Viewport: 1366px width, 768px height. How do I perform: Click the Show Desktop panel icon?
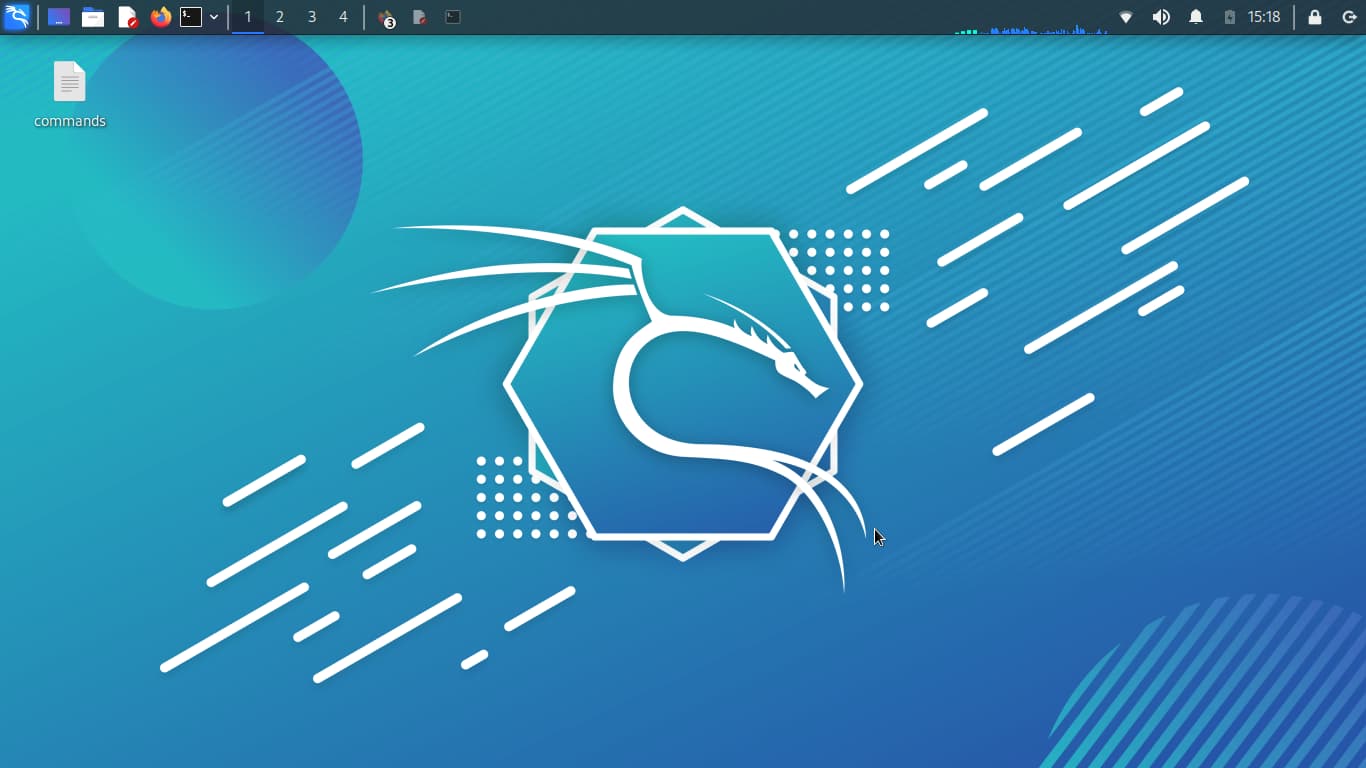coord(59,17)
